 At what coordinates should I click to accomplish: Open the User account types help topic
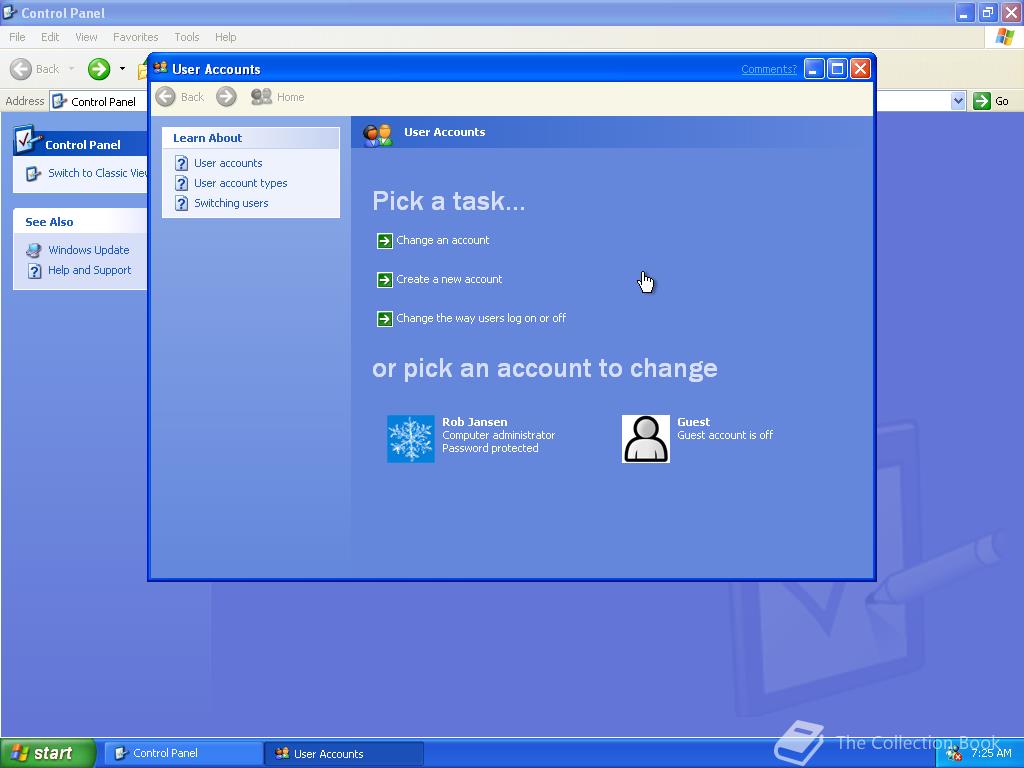click(x=240, y=184)
